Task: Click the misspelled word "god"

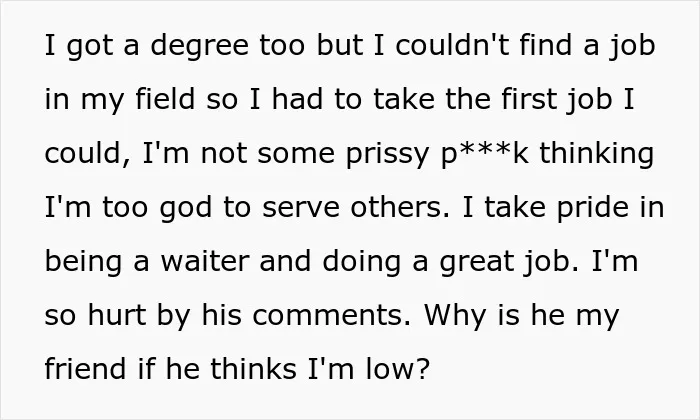Action: [x=186, y=209]
